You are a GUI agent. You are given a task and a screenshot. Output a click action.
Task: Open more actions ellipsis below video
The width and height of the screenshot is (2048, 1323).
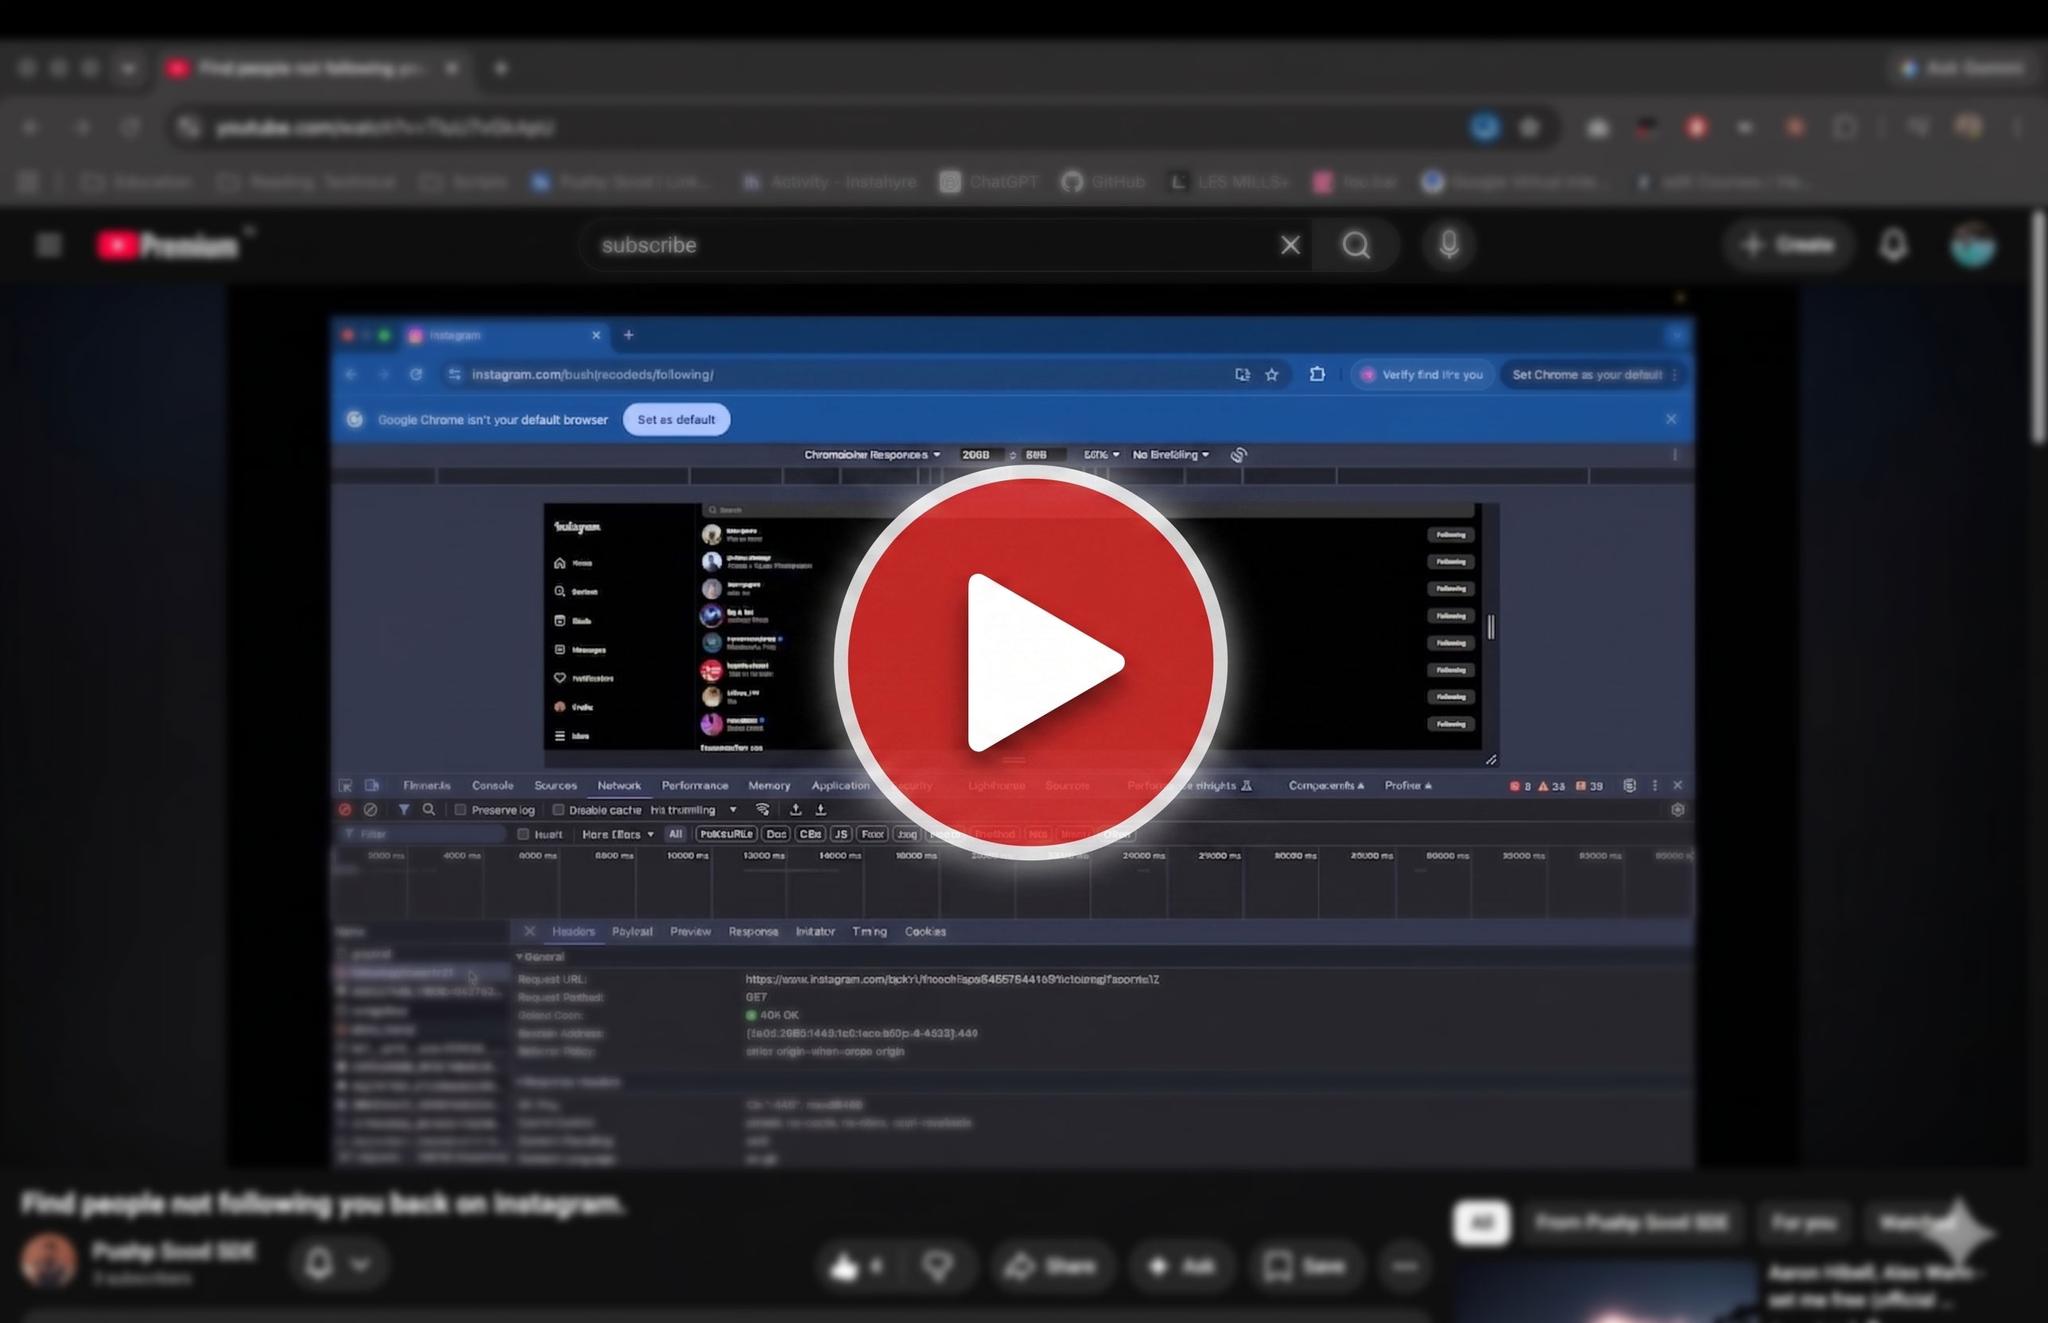coord(1404,1266)
